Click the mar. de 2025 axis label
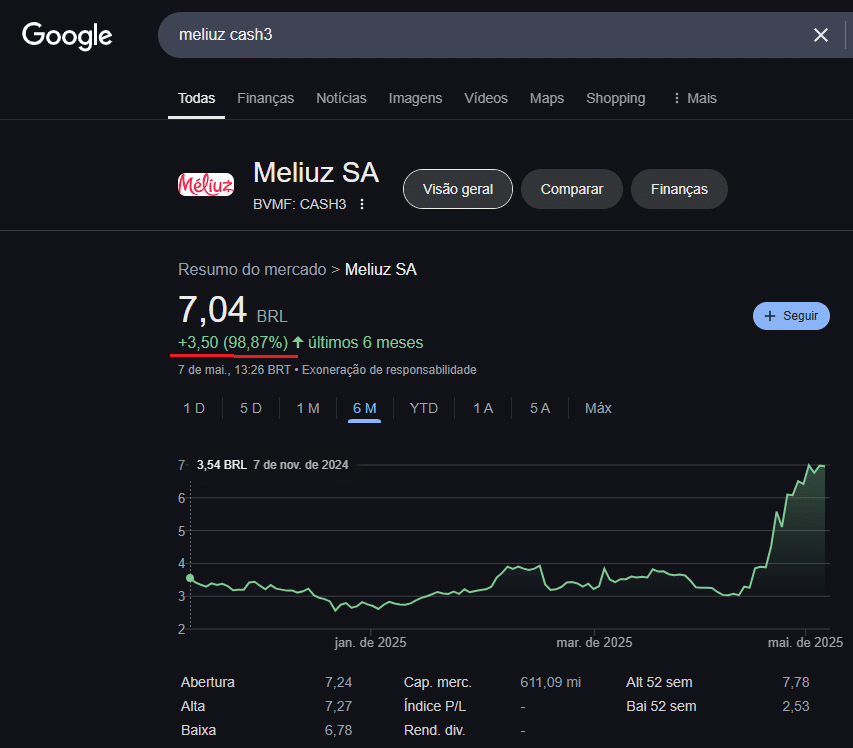Viewport: 853px width, 748px height. pyautogui.click(x=594, y=642)
